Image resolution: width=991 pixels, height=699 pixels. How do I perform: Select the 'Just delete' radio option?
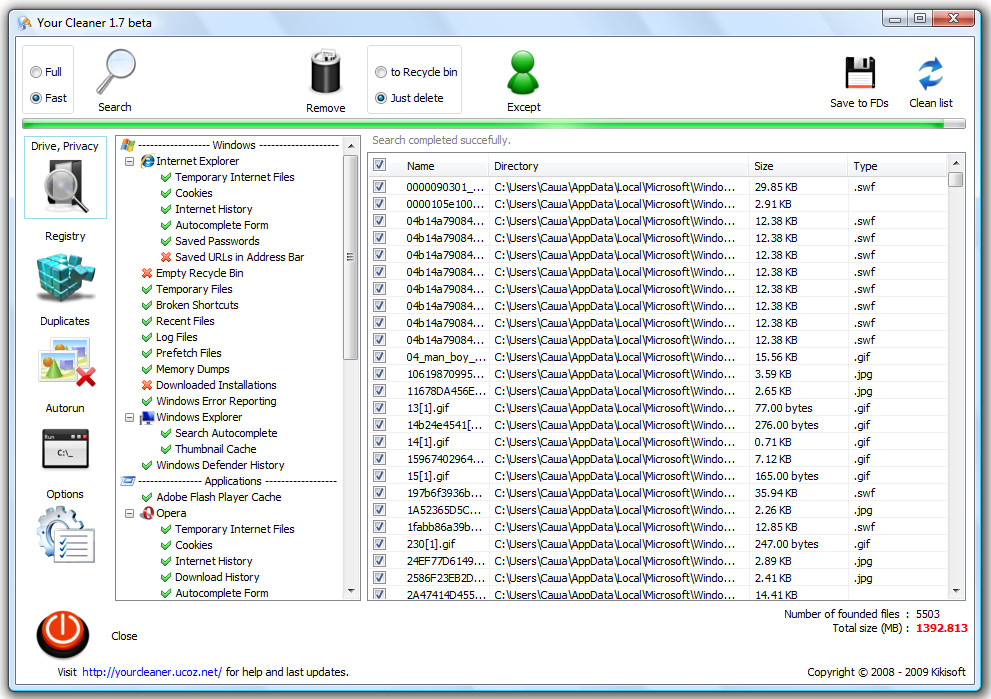tap(381, 98)
